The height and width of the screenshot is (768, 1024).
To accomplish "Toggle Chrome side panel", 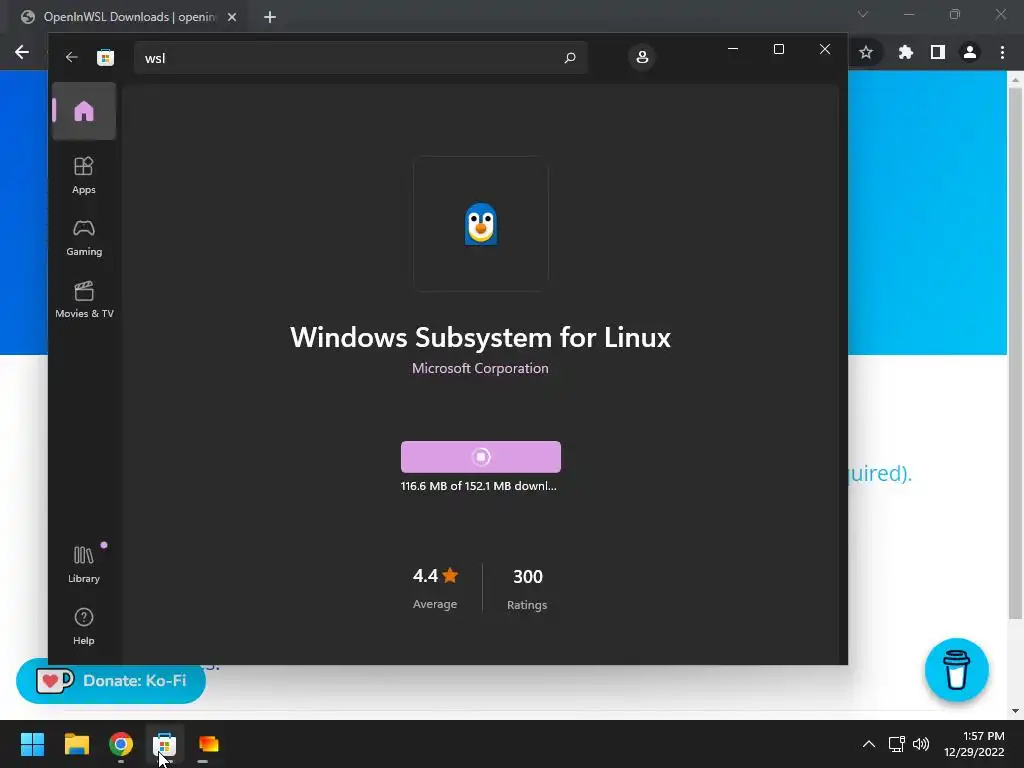I will (938, 52).
